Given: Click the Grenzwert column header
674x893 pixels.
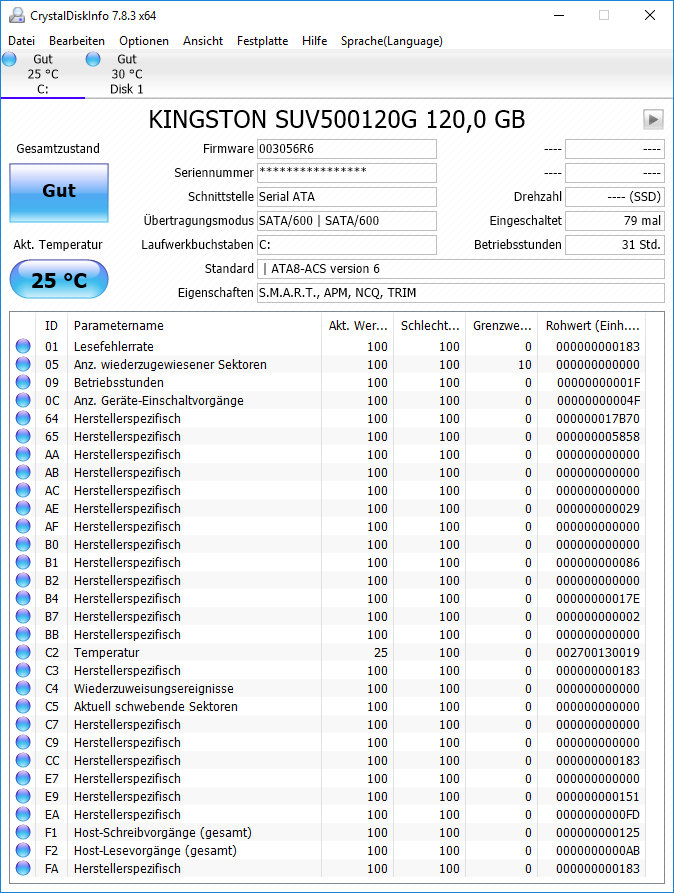Looking at the screenshot, I should click(x=501, y=326).
